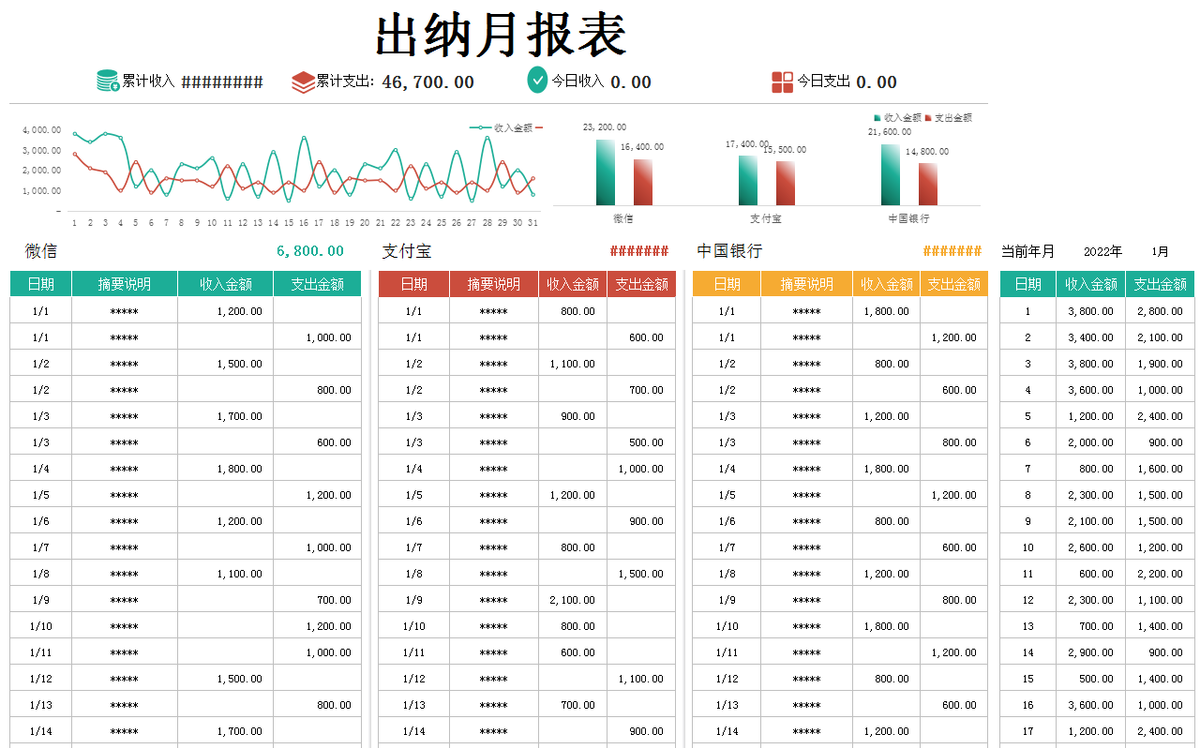Click 收入金额 header of the 微信 table

pos(225,284)
